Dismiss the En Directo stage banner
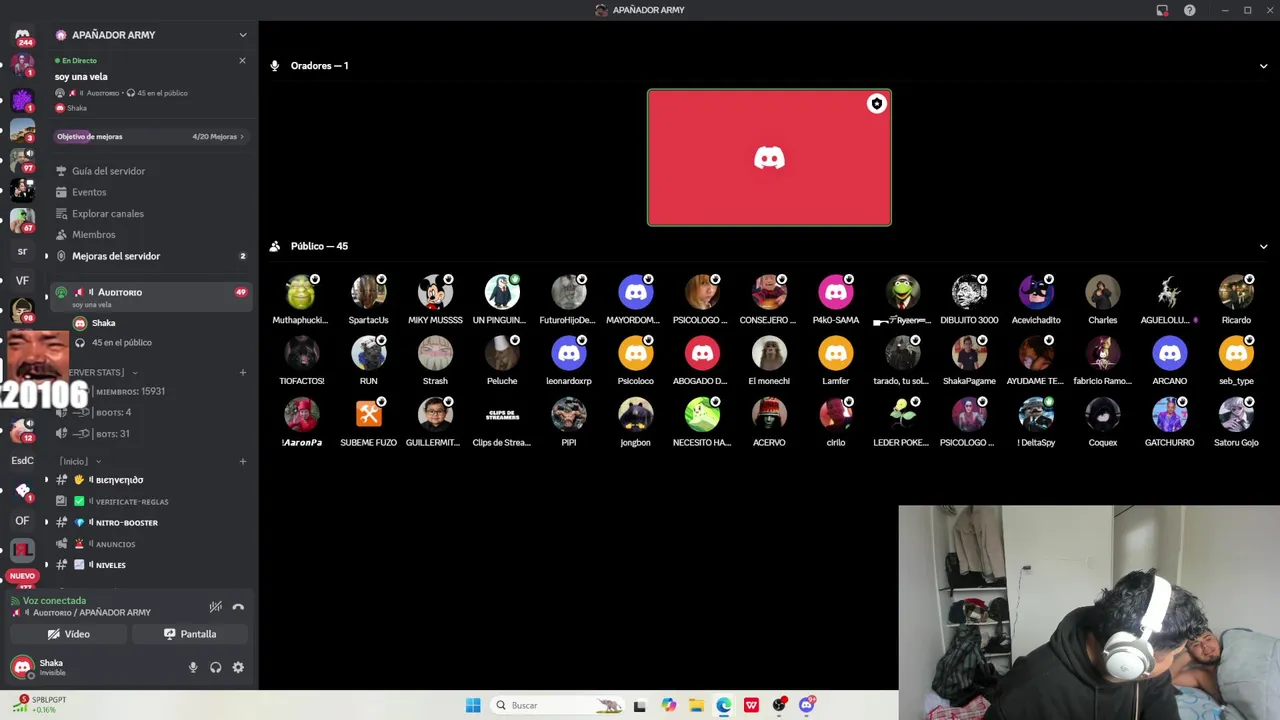This screenshot has height=720, width=1280. (242, 61)
